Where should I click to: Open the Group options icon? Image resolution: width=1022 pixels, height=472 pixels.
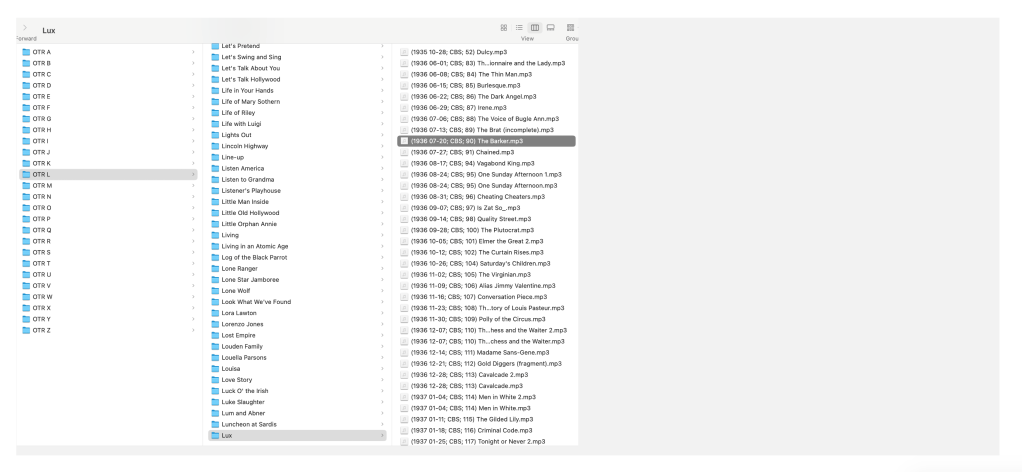[x=571, y=27]
